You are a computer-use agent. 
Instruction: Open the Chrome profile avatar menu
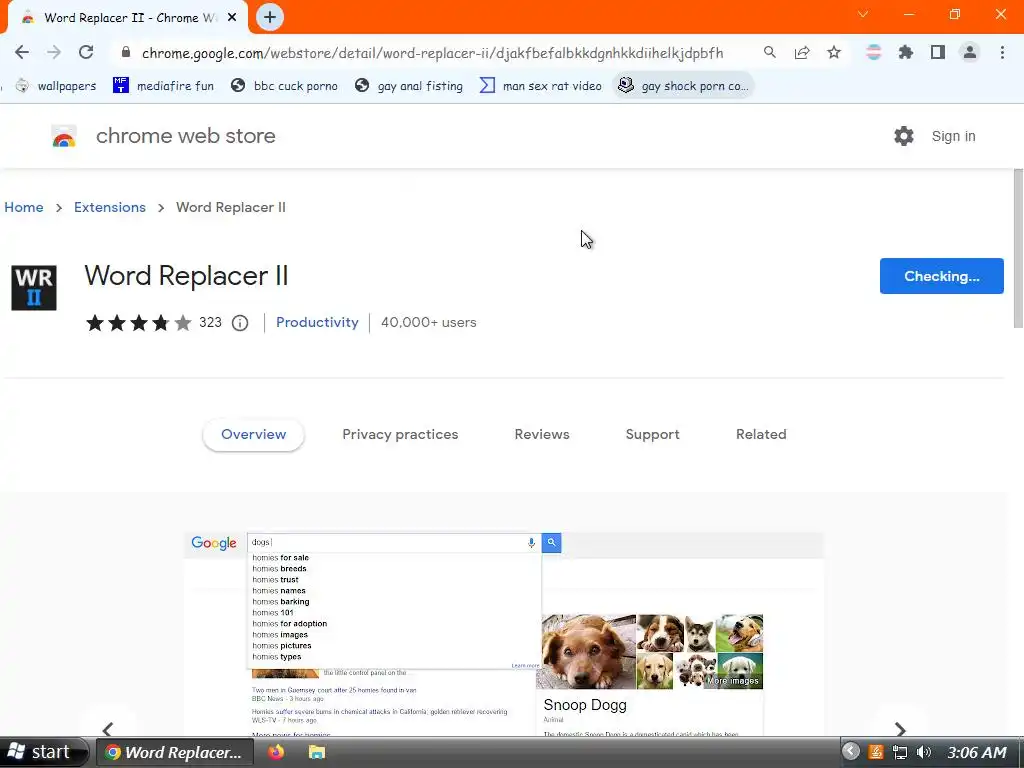pos(970,52)
